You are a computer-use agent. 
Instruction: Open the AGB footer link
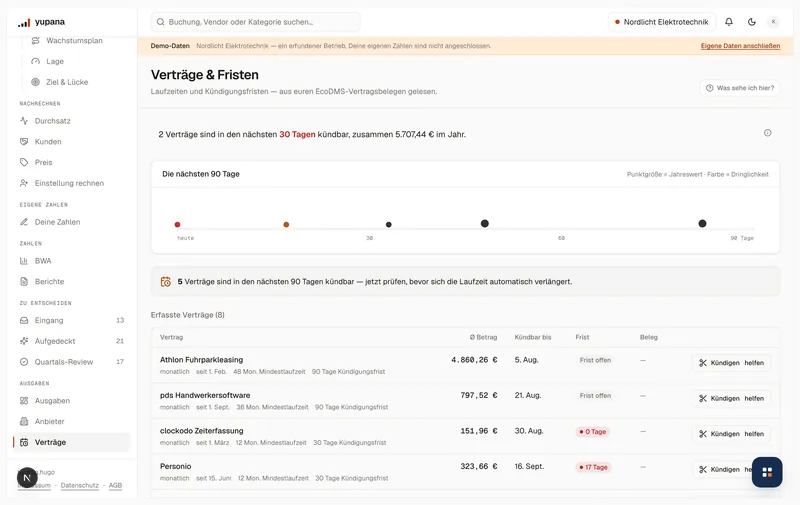coord(115,486)
